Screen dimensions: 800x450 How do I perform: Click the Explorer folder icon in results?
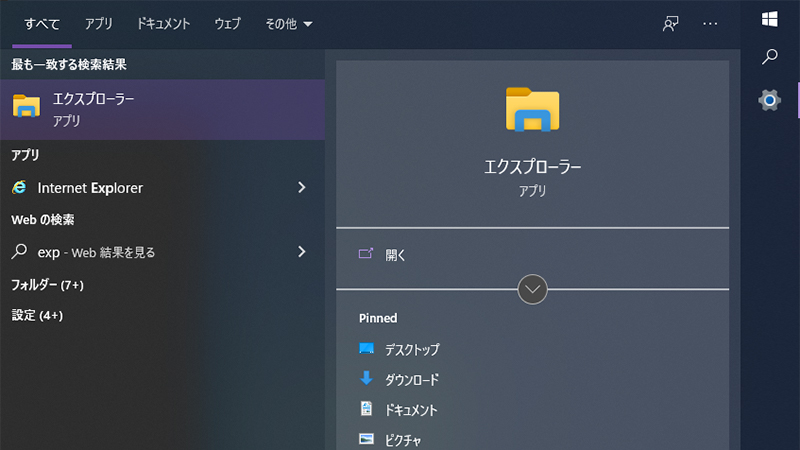point(26,106)
